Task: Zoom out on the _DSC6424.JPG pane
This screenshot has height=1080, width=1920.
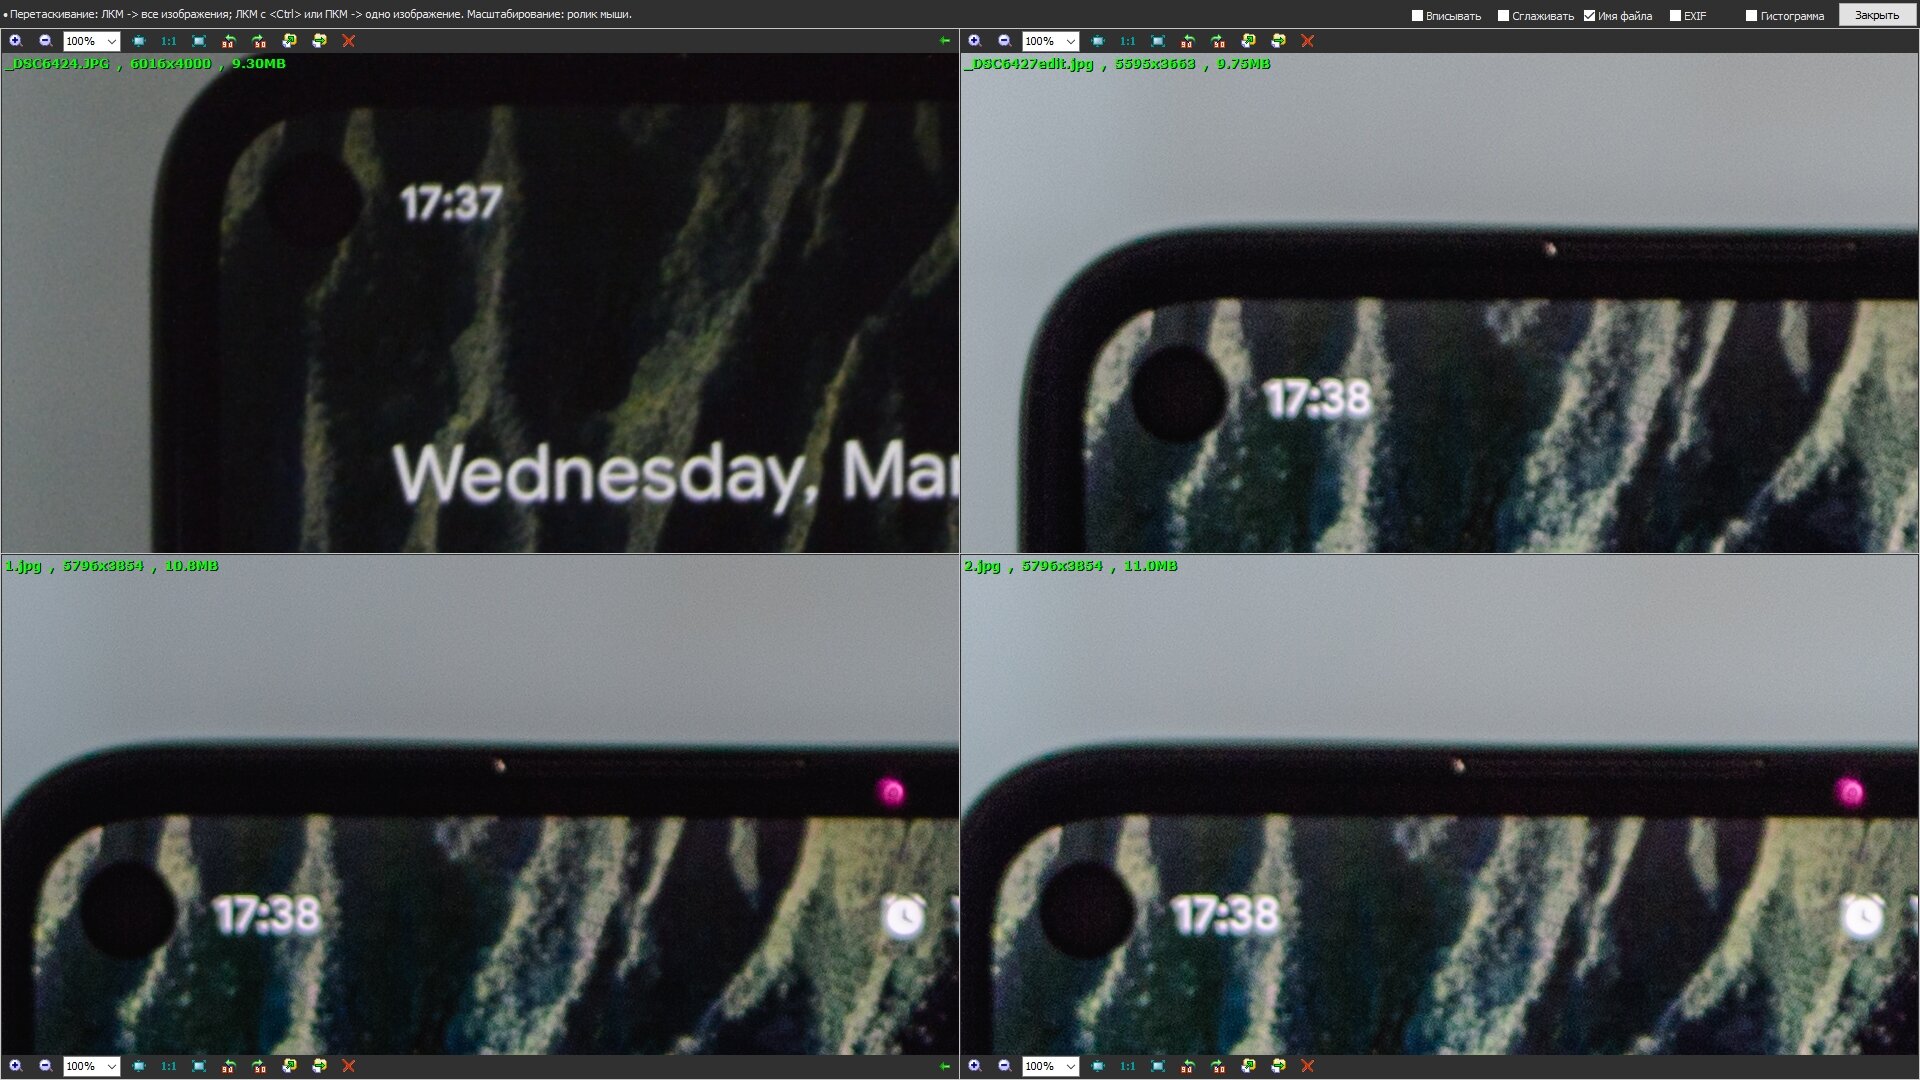Action: 45,41
